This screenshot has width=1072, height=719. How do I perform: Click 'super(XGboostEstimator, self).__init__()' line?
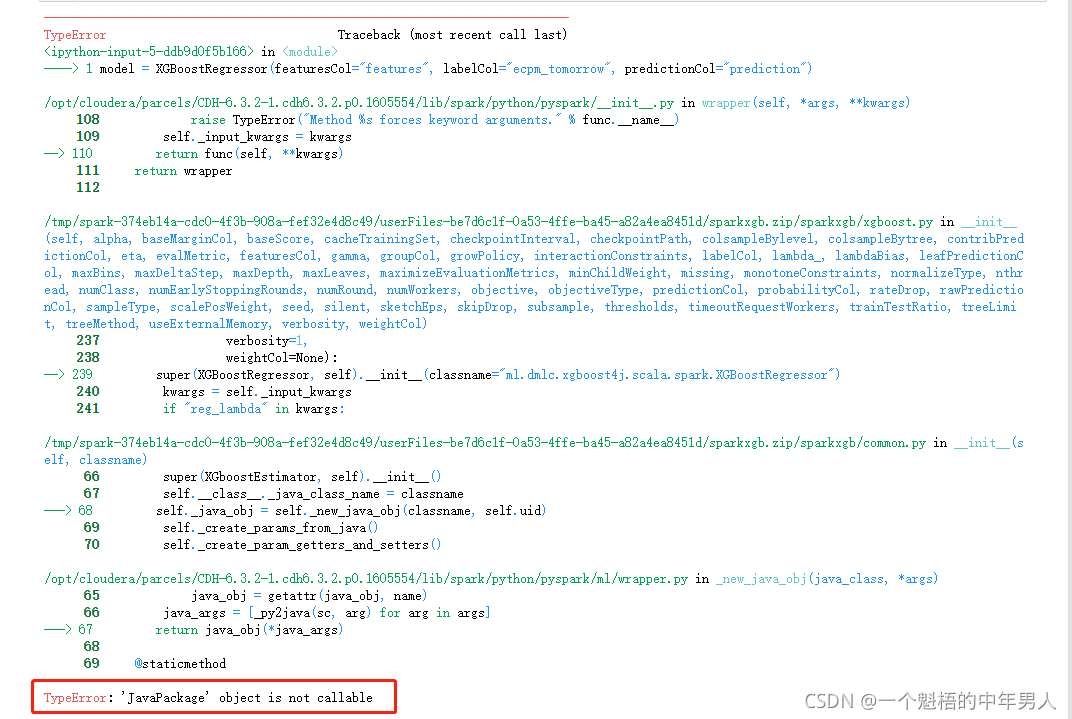click(x=302, y=476)
